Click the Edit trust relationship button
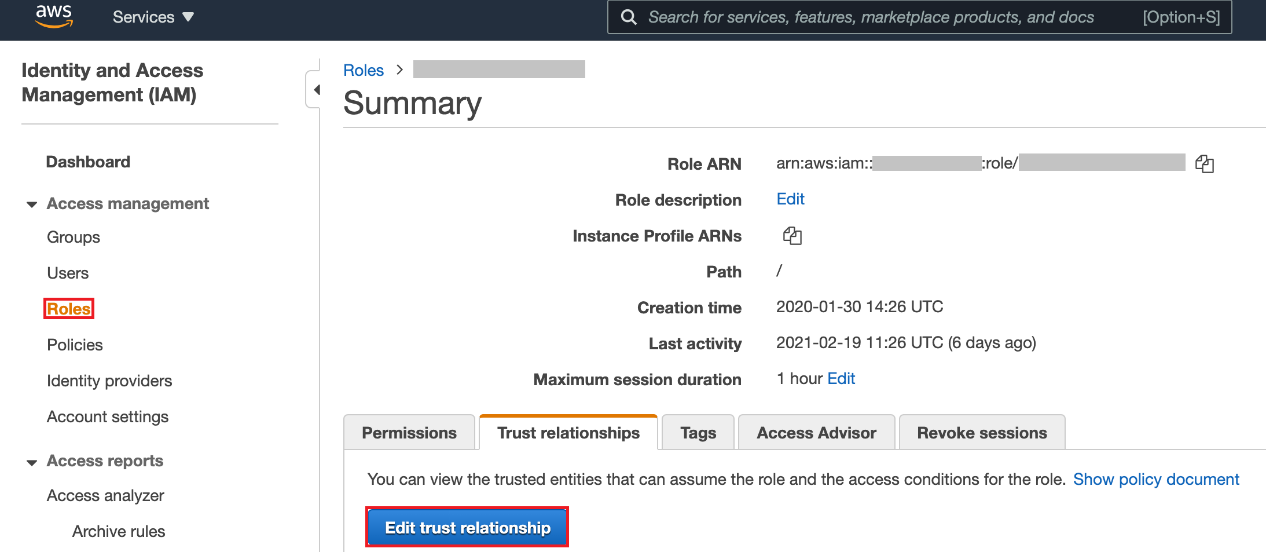The image size is (1266, 552). pyautogui.click(x=467, y=527)
